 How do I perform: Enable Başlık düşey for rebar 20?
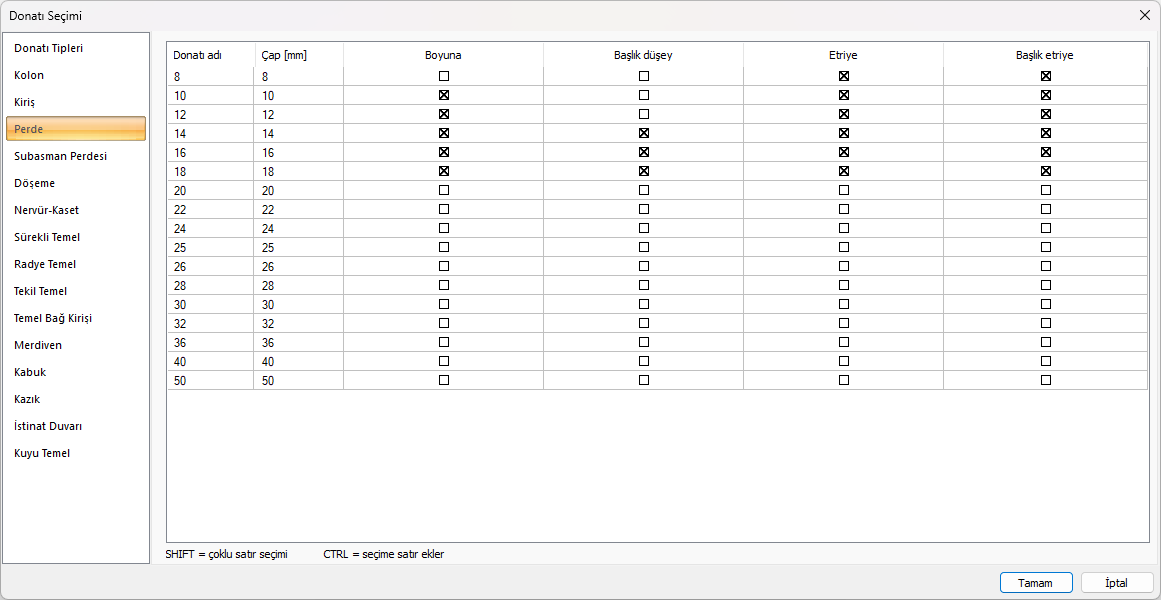(644, 190)
